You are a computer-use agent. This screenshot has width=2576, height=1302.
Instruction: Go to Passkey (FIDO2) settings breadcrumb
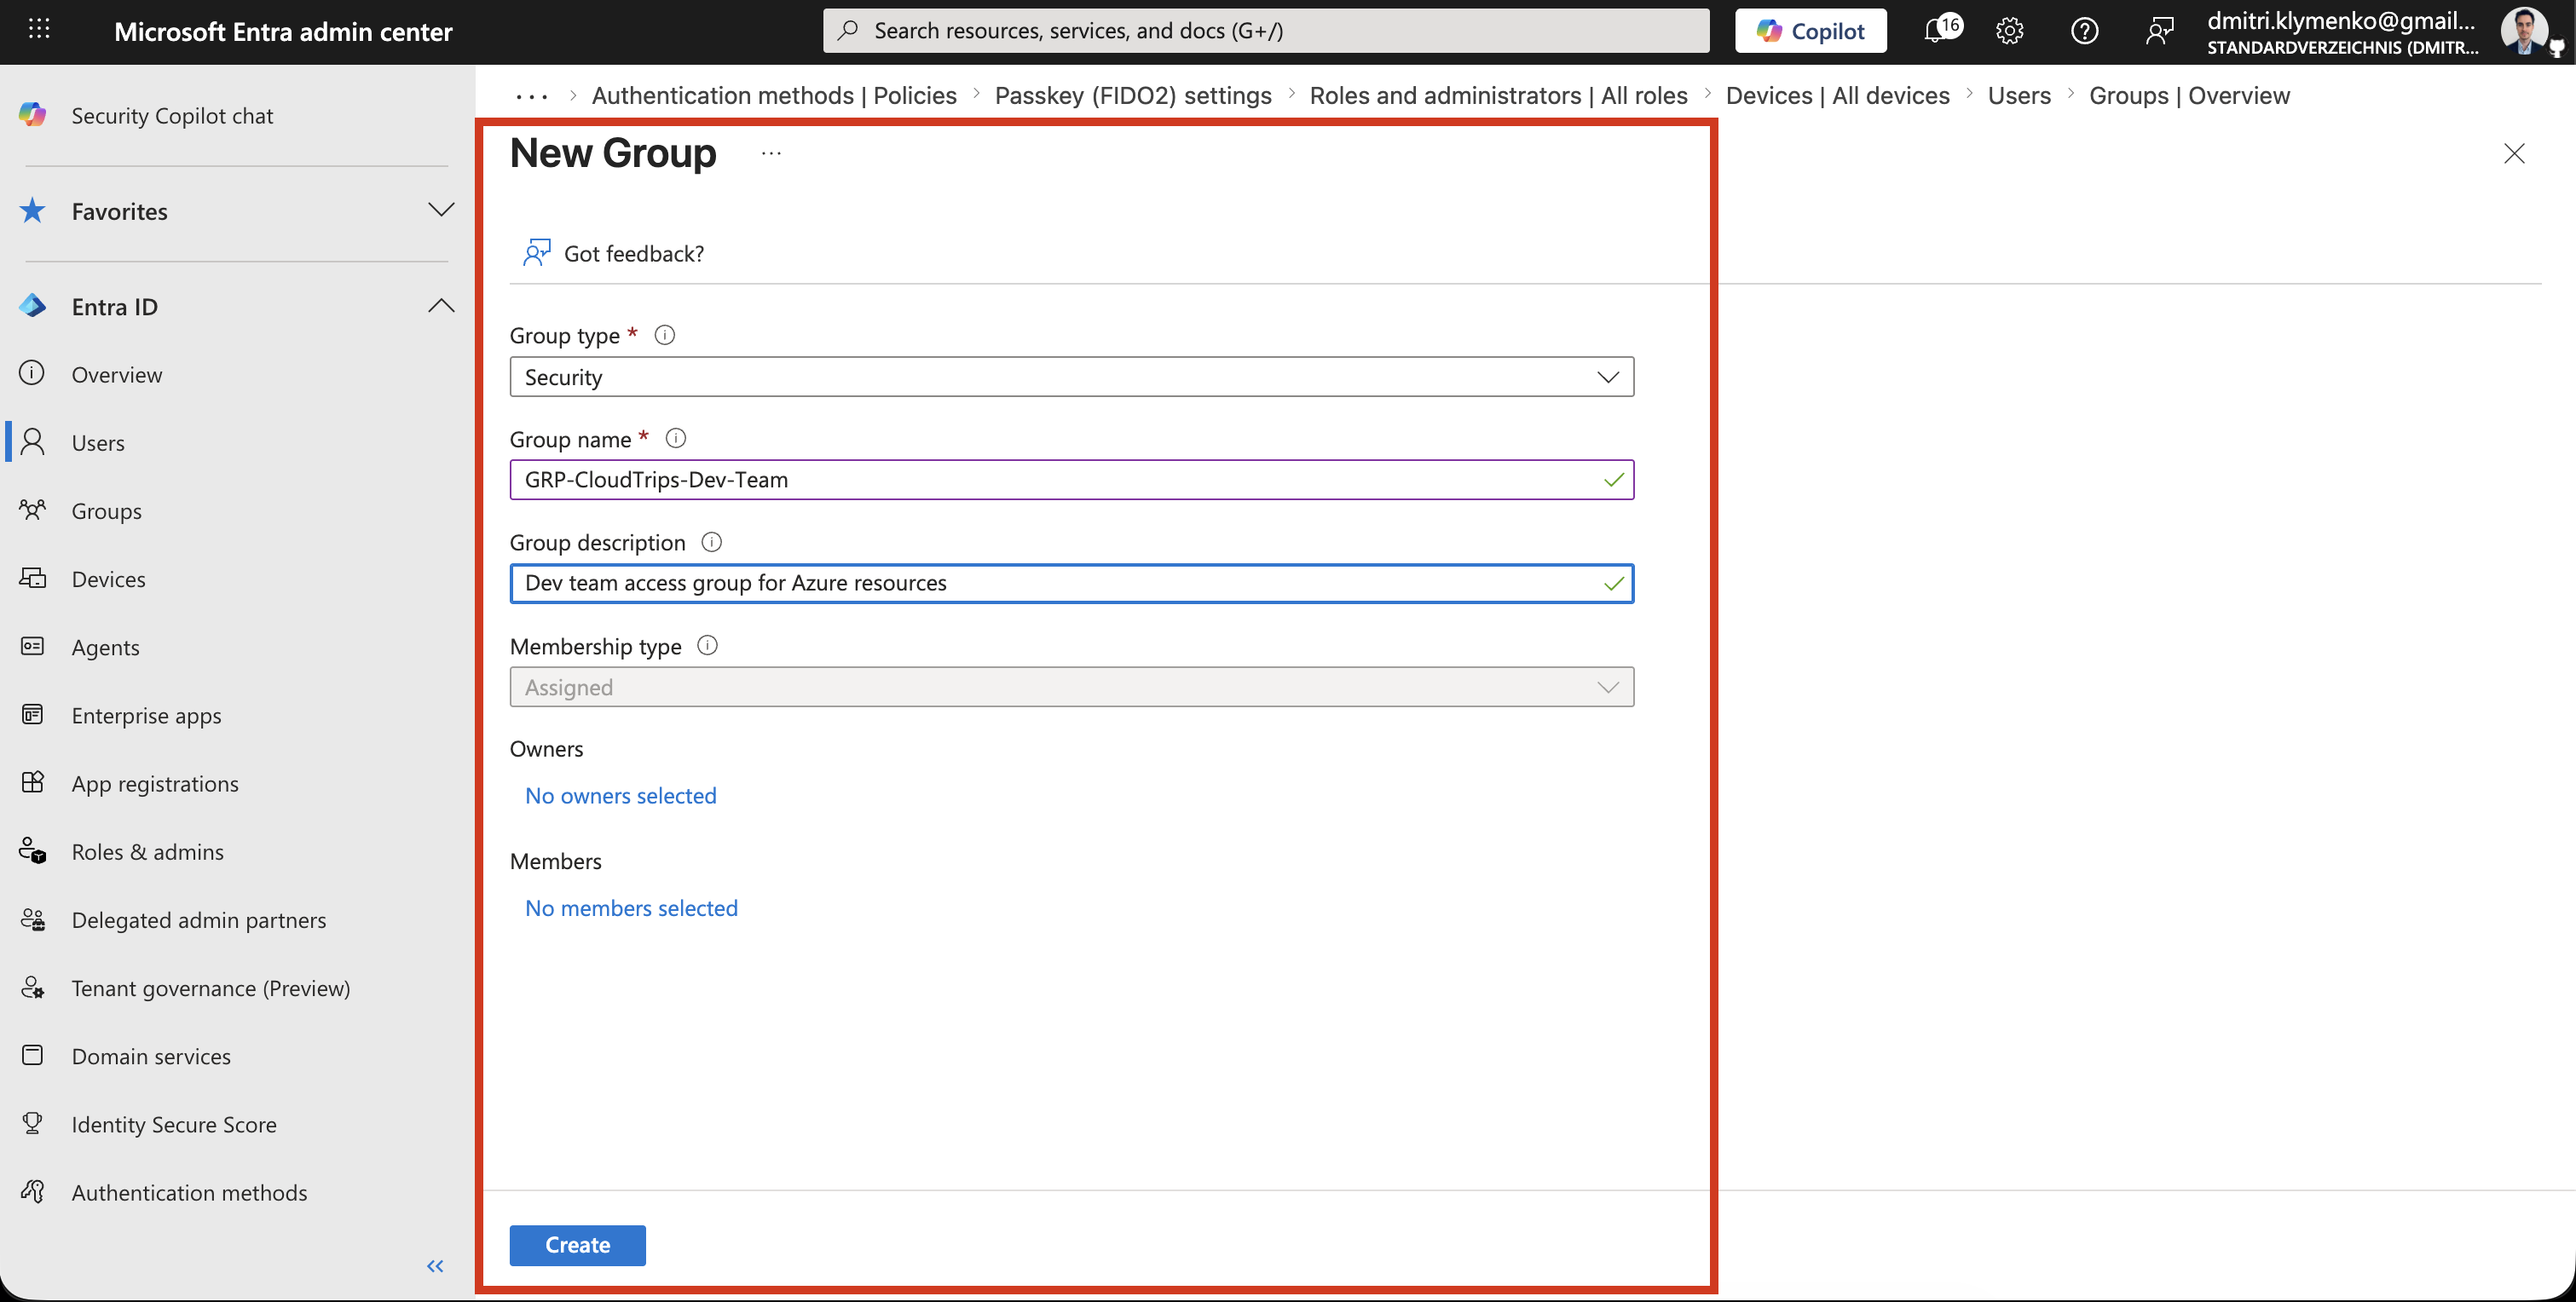(x=1133, y=96)
